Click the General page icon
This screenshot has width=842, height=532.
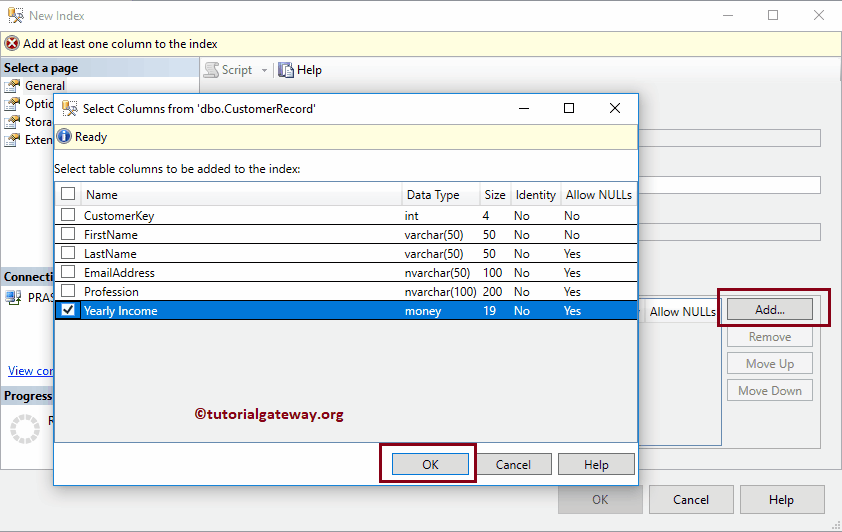[x=12, y=86]
